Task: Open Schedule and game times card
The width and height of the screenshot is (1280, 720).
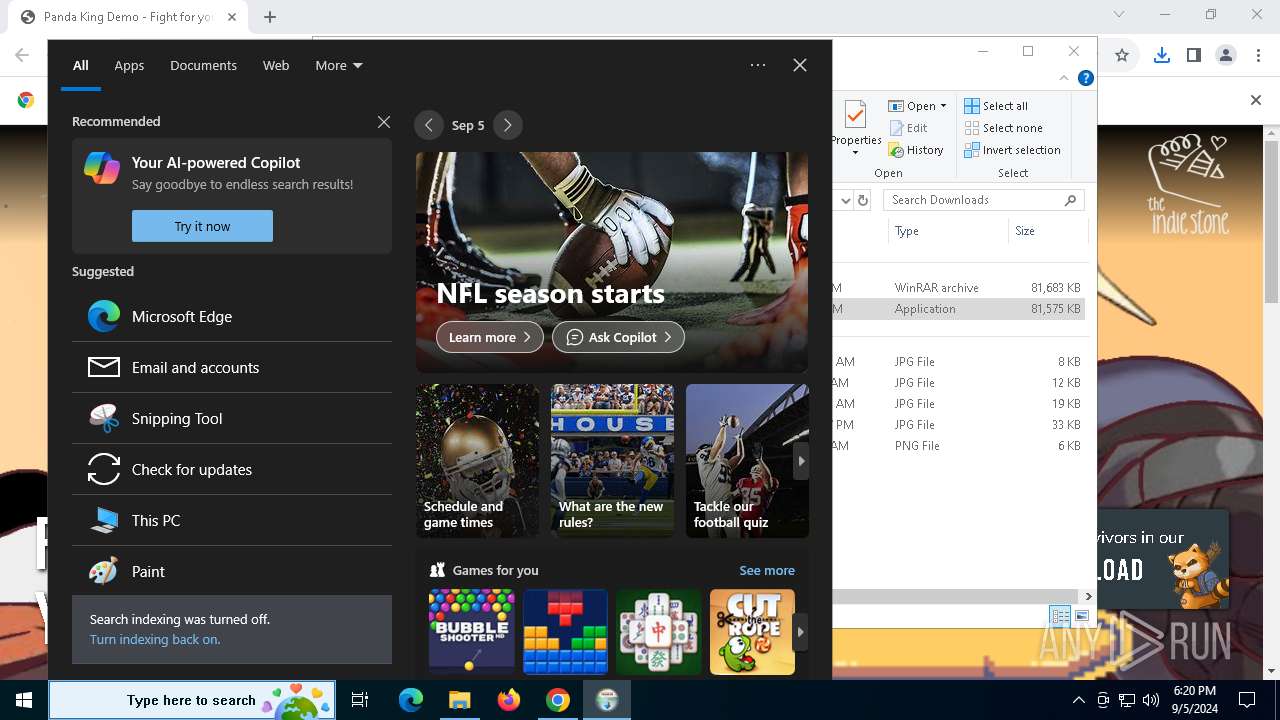Action: coord(477,461)
